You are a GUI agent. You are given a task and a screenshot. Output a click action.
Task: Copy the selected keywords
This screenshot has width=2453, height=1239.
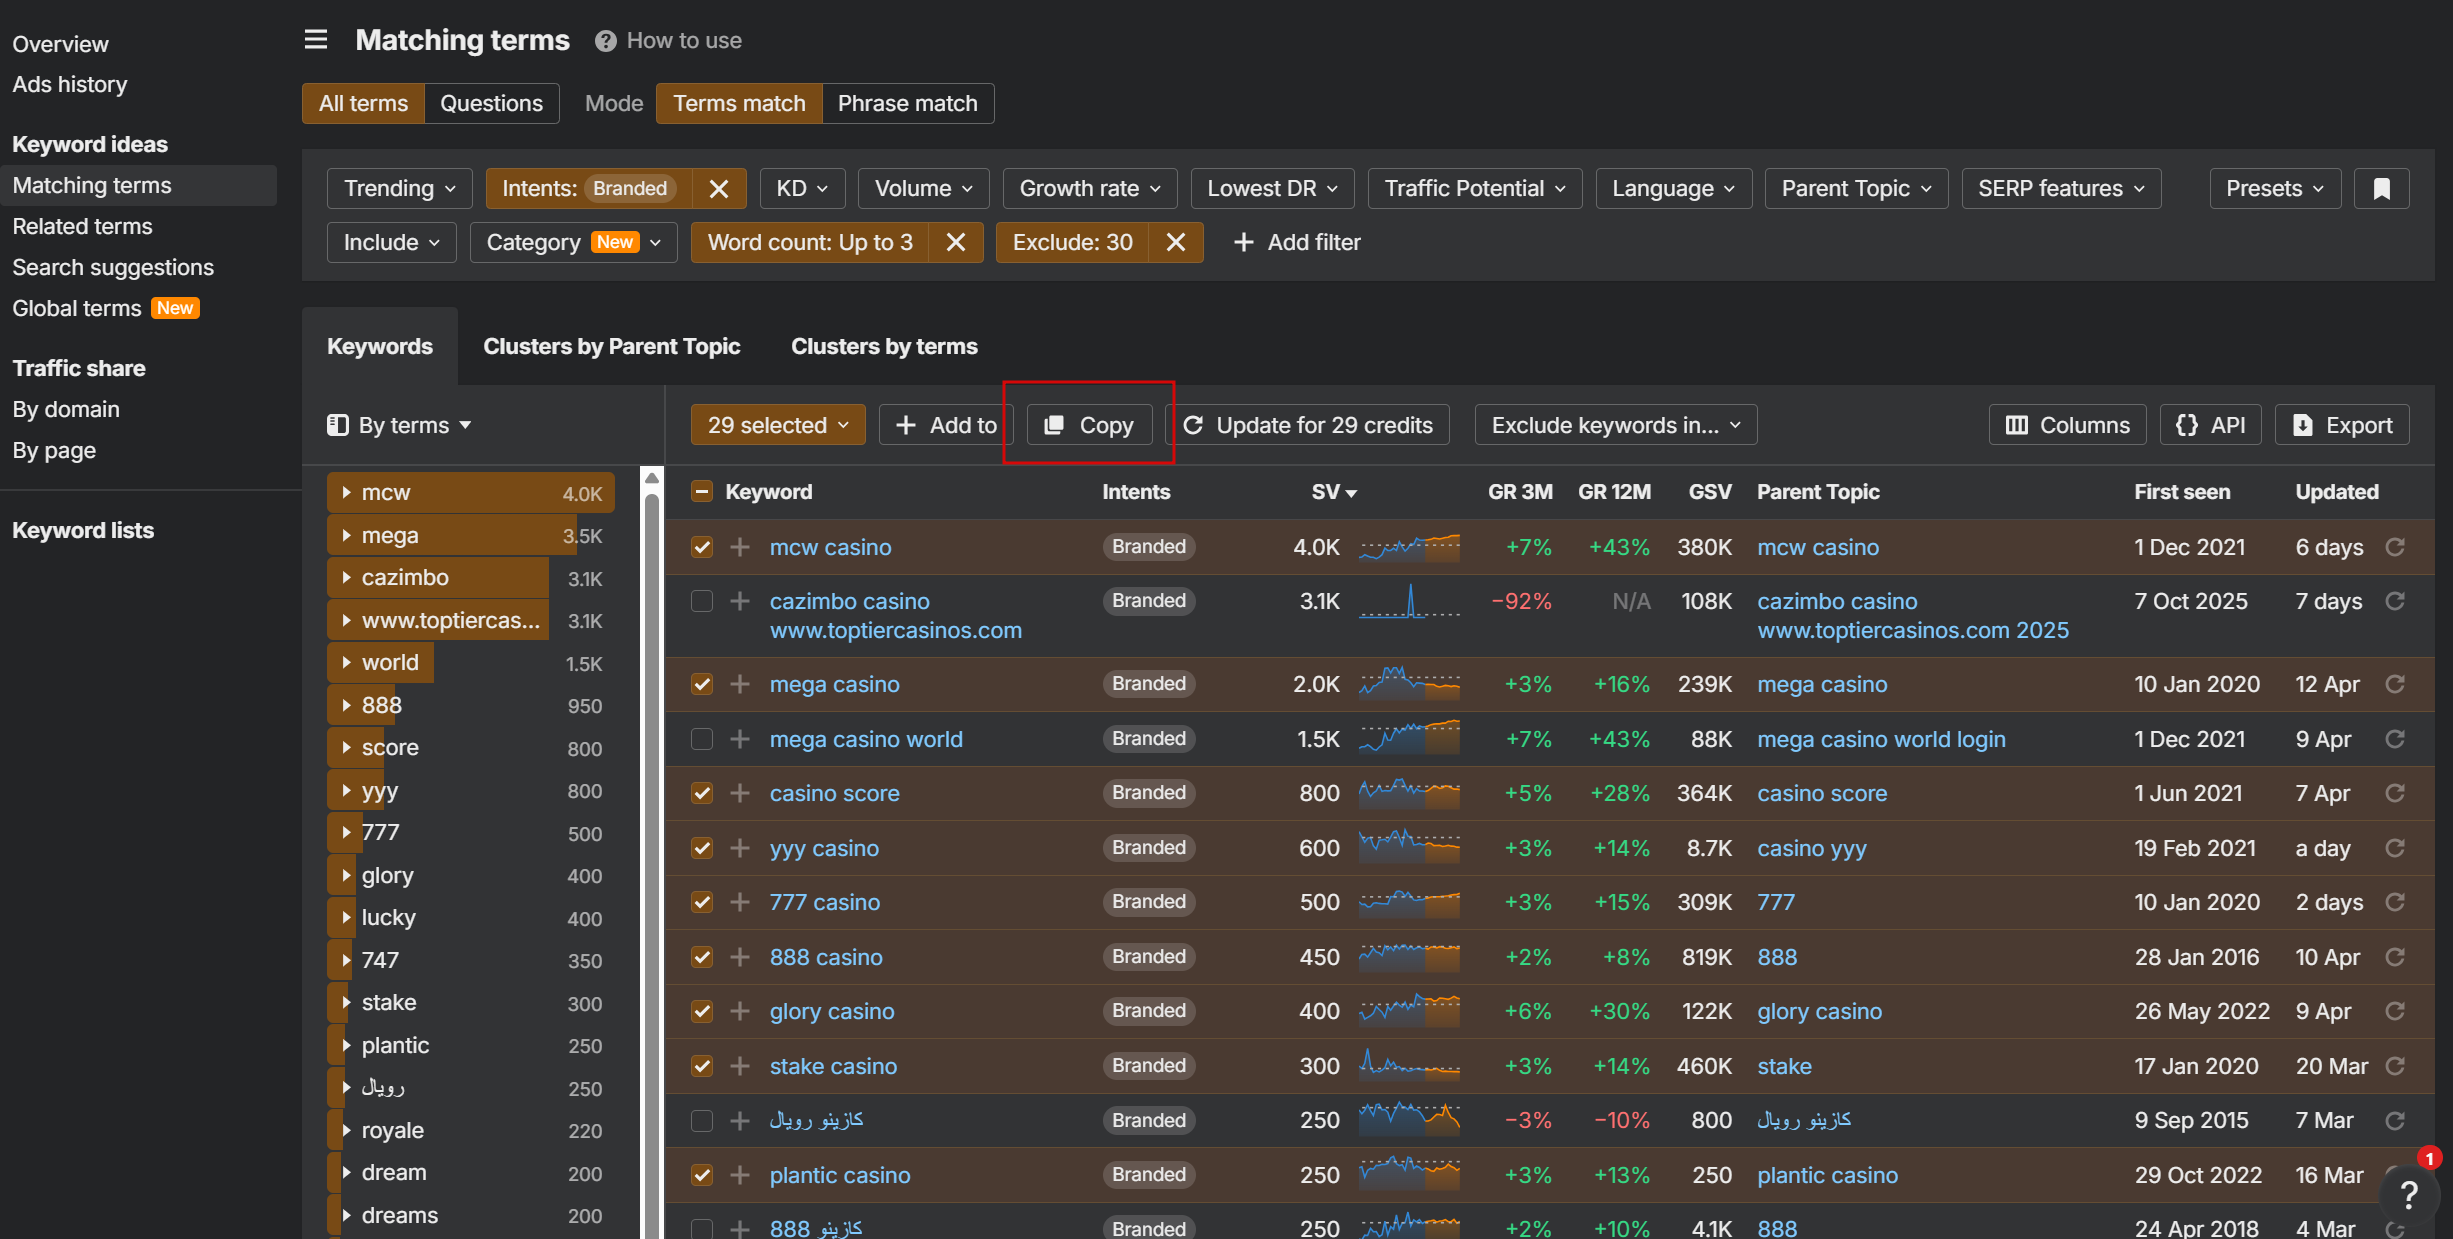(x=1089, y=425)
